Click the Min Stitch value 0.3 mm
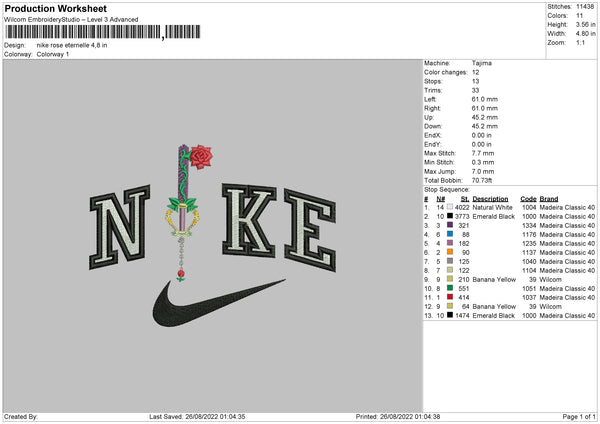600x424 pixels. [x=483, y=162]
